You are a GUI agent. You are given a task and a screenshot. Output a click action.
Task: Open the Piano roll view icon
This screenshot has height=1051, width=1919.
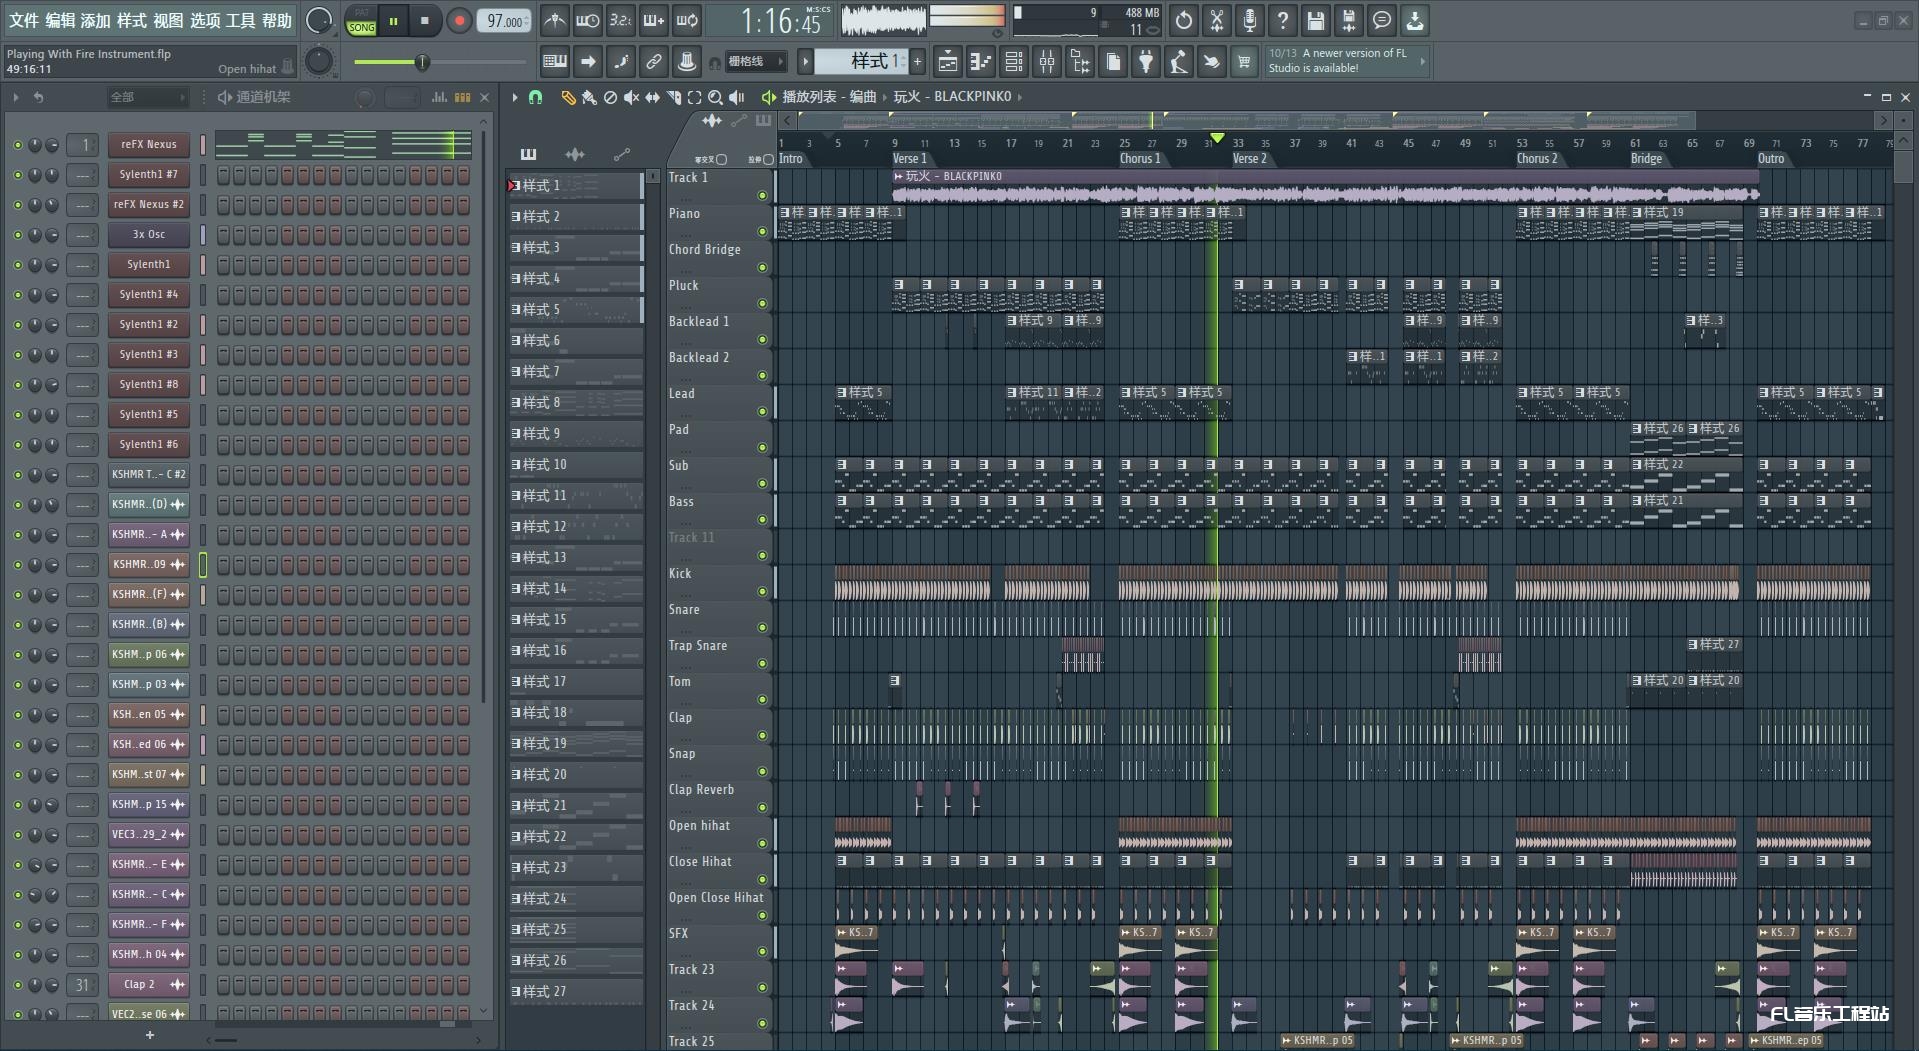[981, 62]
